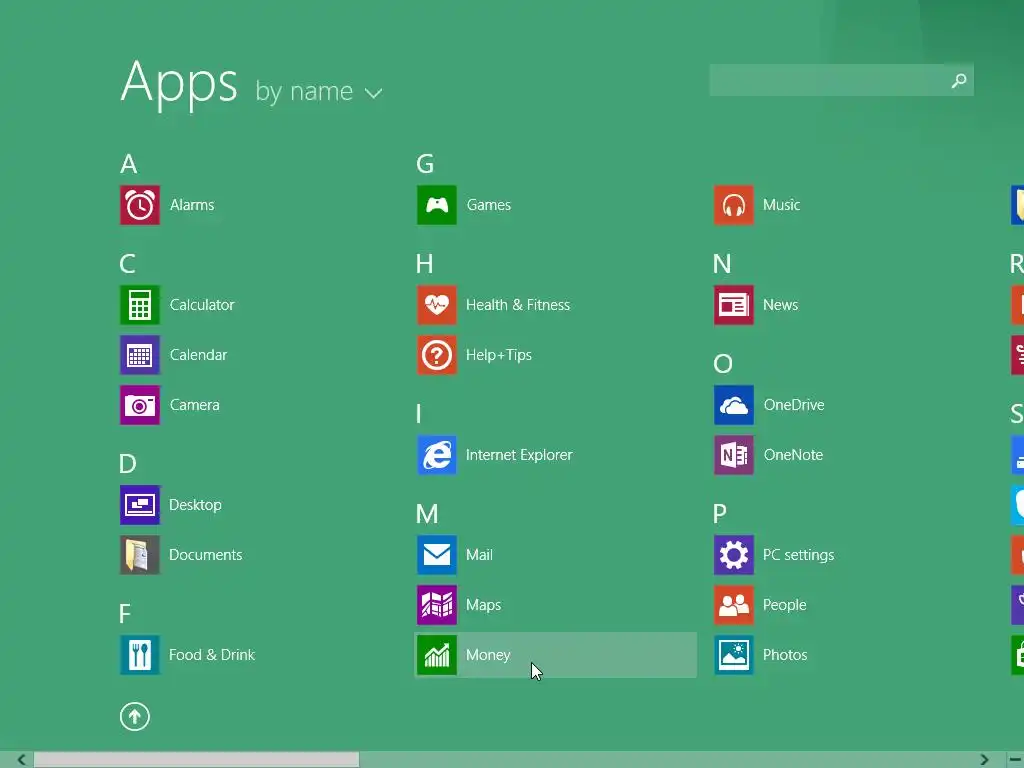This screenshot has width=1024, height=768.
Task: Click the up-arrow circle to return to Start
Action: click(135, 717)
